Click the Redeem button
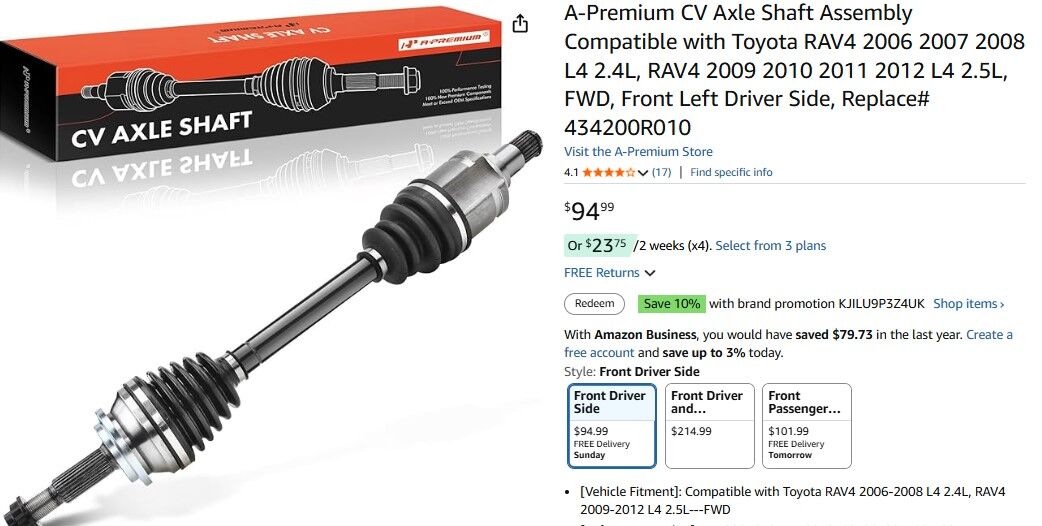 click(595, 304)
